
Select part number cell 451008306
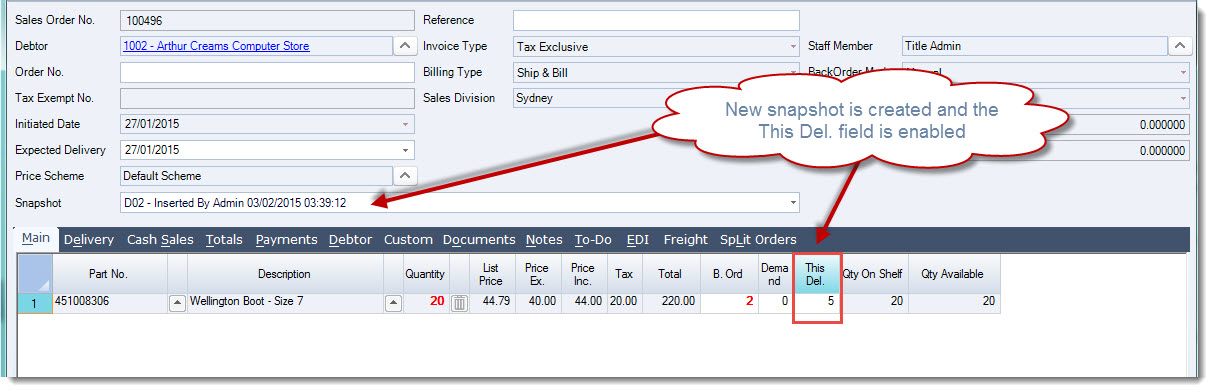[x=109, y=303]
